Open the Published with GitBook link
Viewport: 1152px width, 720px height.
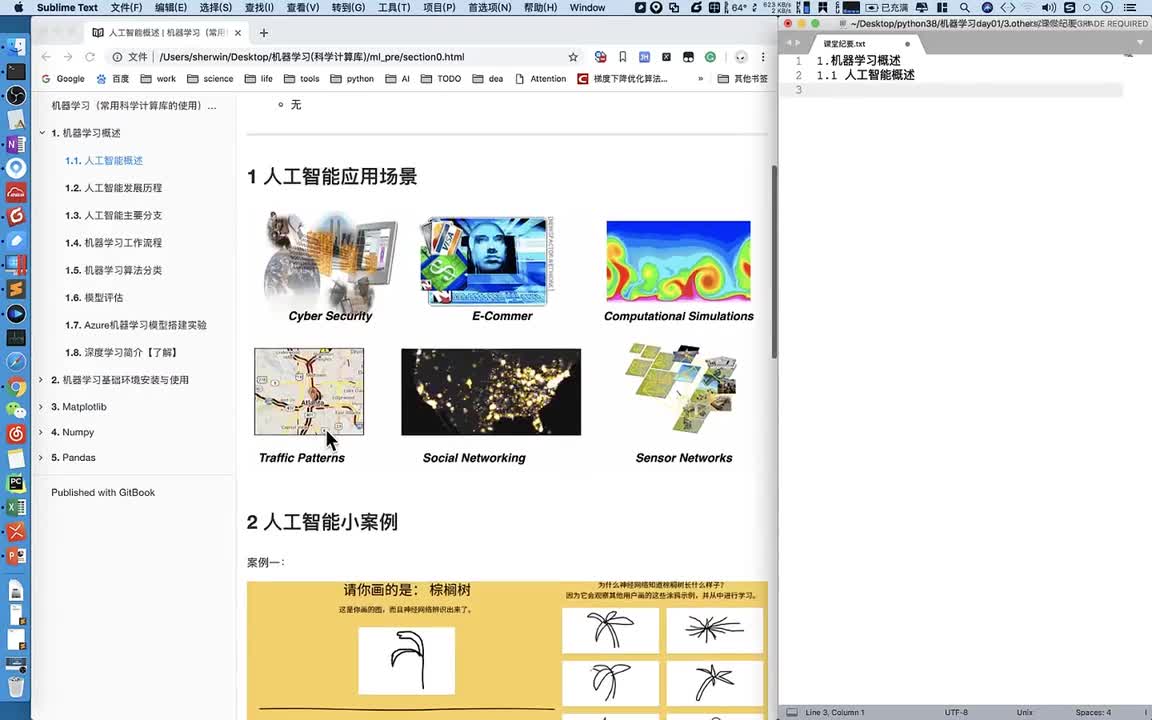coord(103,492)
